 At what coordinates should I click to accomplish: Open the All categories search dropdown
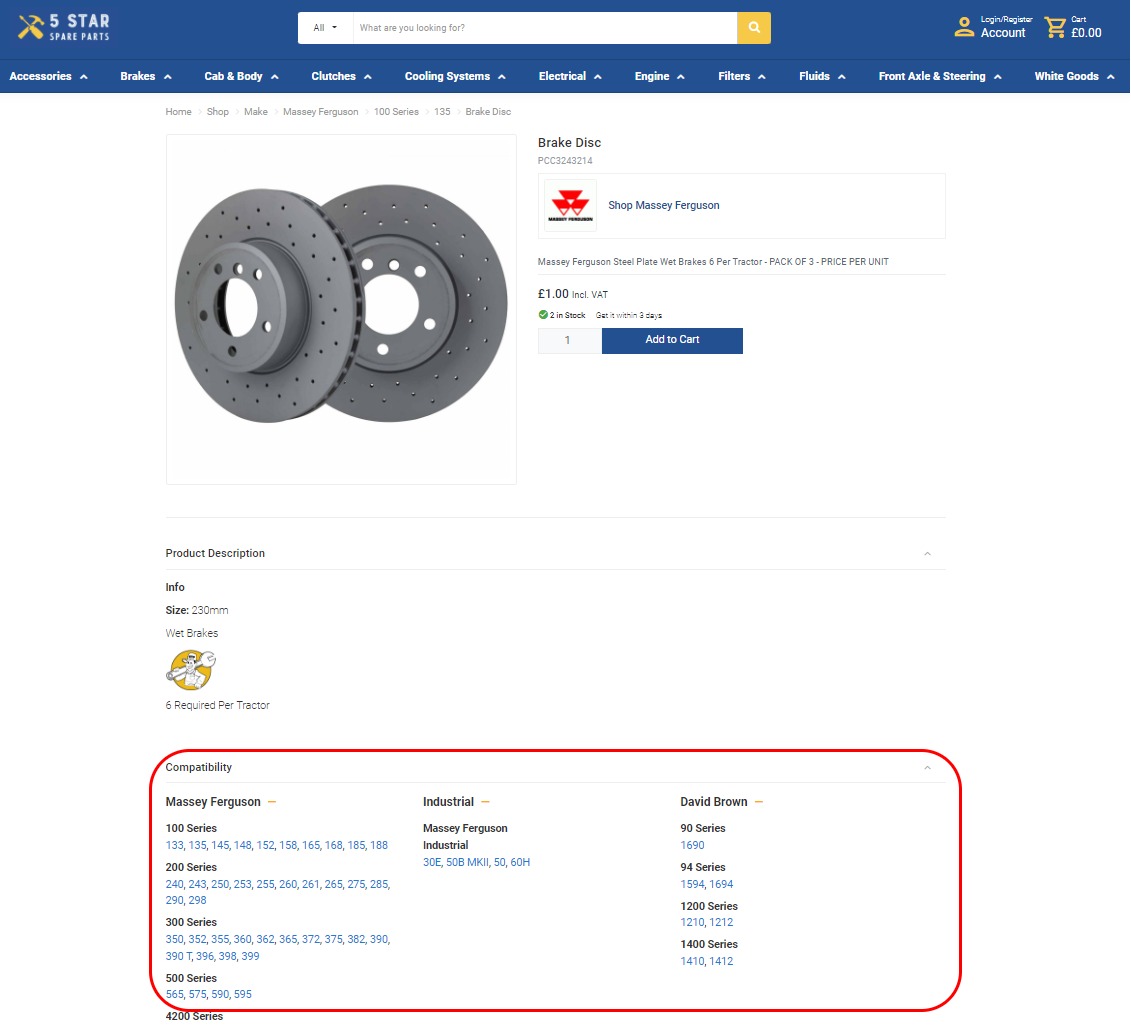325,28
